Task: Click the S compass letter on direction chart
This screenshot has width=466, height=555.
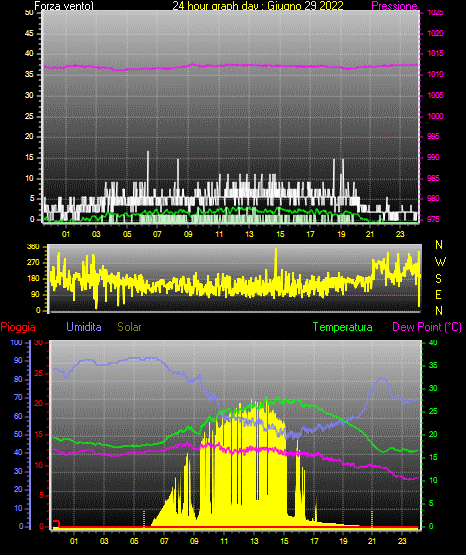Action: (x=439, y=279)
